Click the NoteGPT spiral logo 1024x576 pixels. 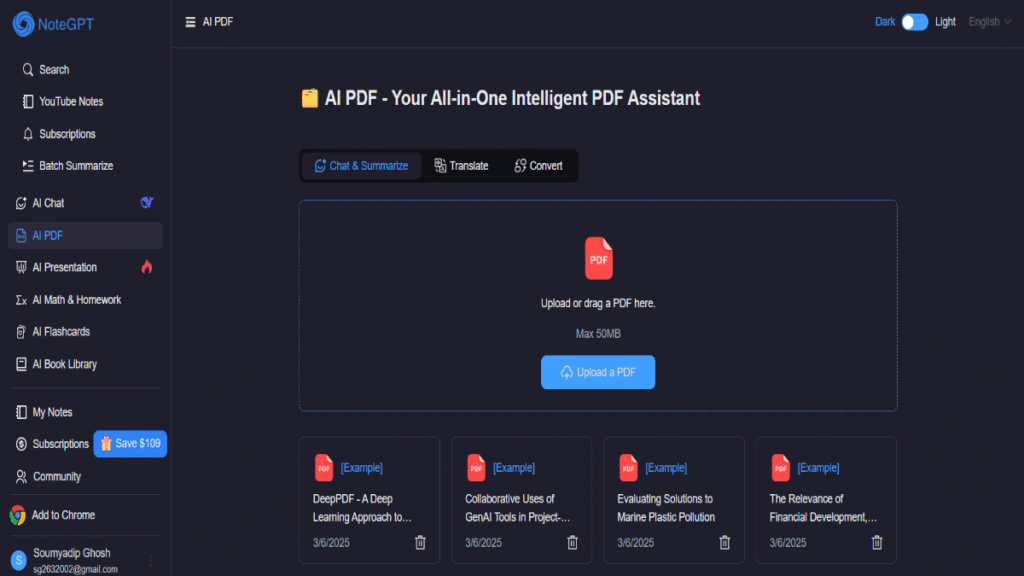(x=24, y=24)
